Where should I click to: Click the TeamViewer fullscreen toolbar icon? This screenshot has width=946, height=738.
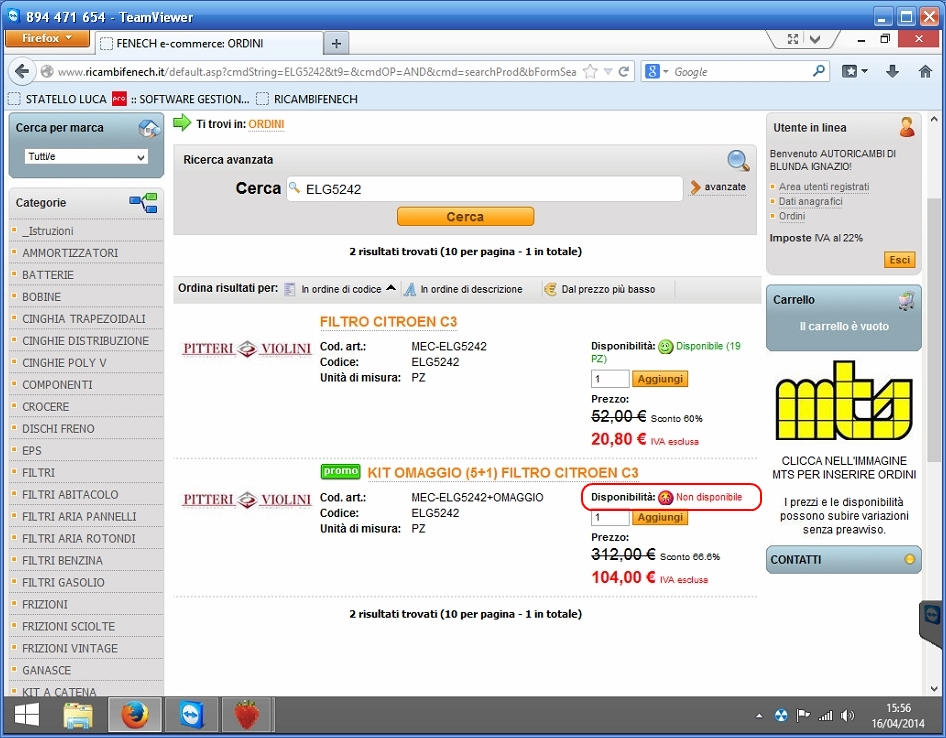click(x=793, y=39)
